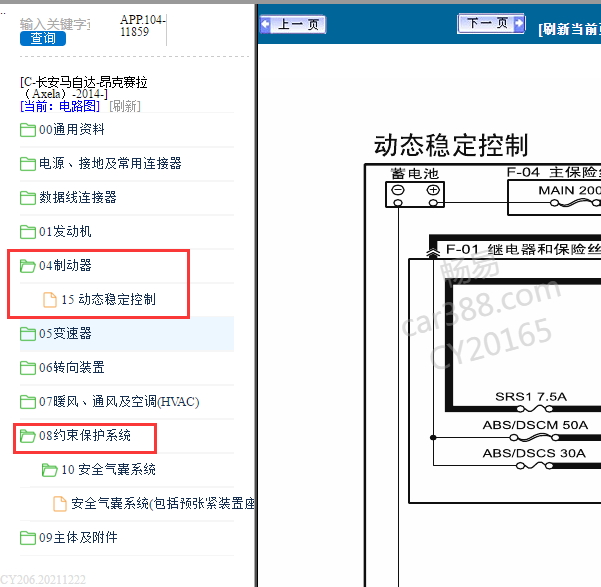This screenshot has height=587, width=601.
Task: Click the 蓄电池 battery symbol in diagram
Action: pyautogui.click(x=415, y=194)
